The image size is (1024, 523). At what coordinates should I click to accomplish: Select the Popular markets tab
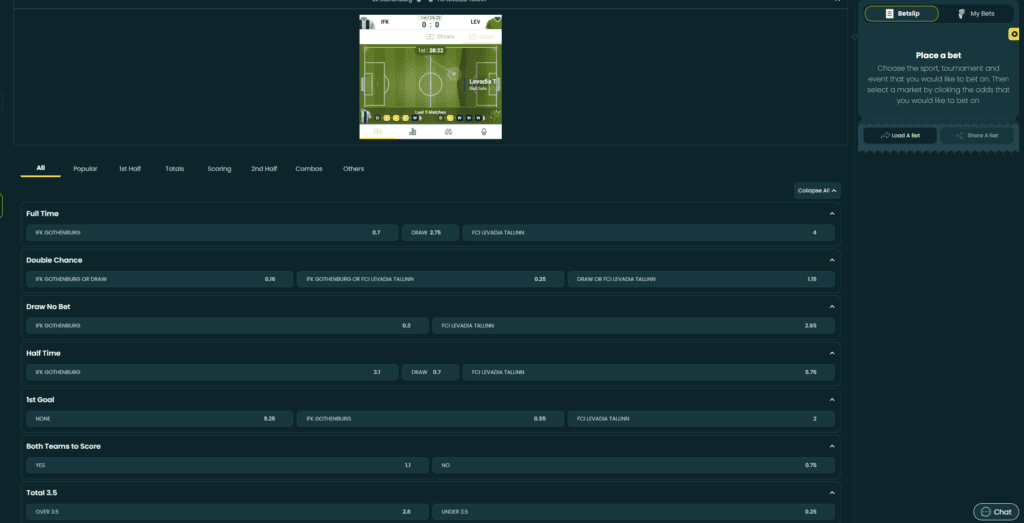click(x=86, y=169)
